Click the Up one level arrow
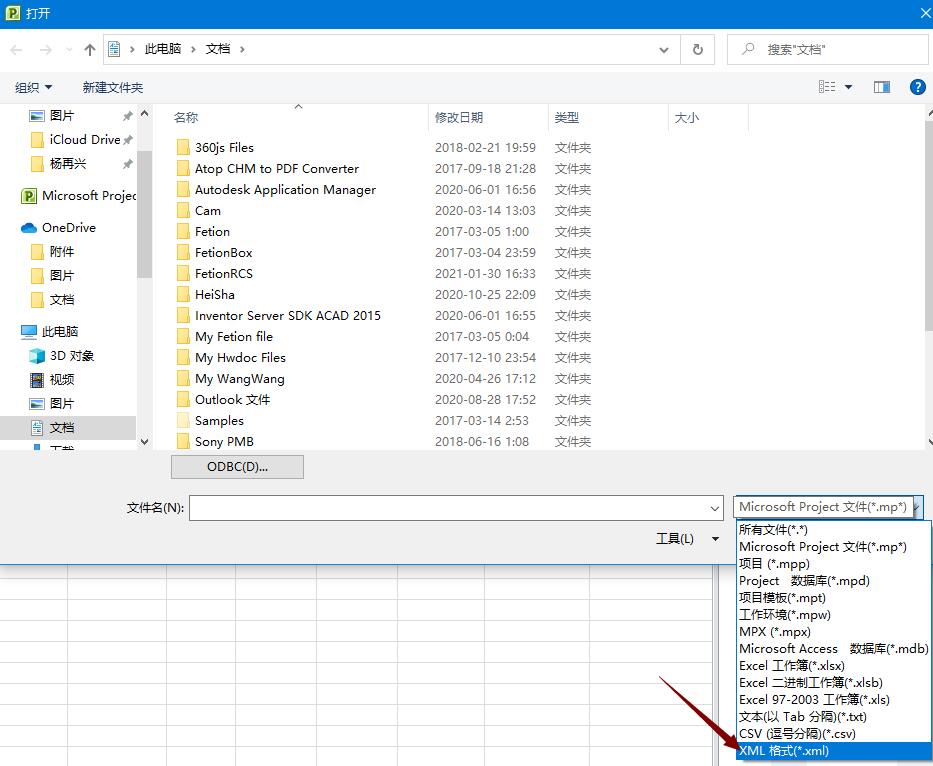Viewport: 933px width, 766px height. point(90,49)
